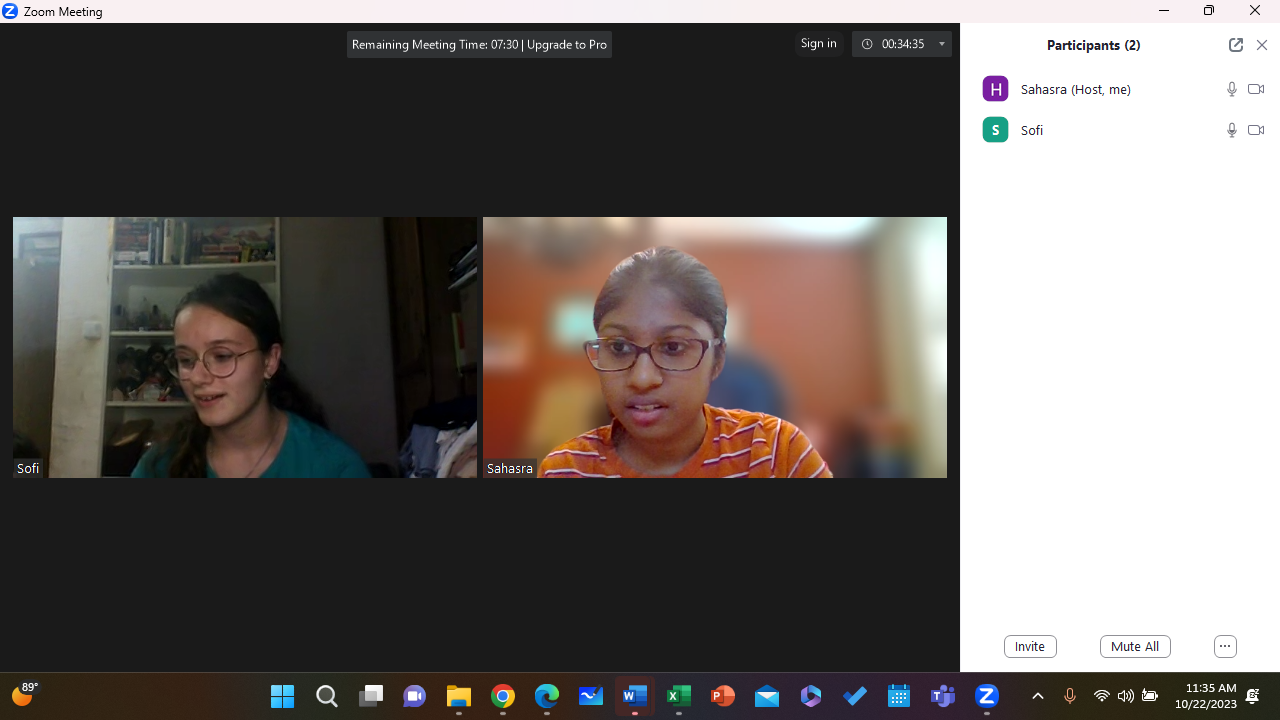Open the weather widget showing 89°
The width and height of the screenshot is (1280, 720).
[24, 695]
